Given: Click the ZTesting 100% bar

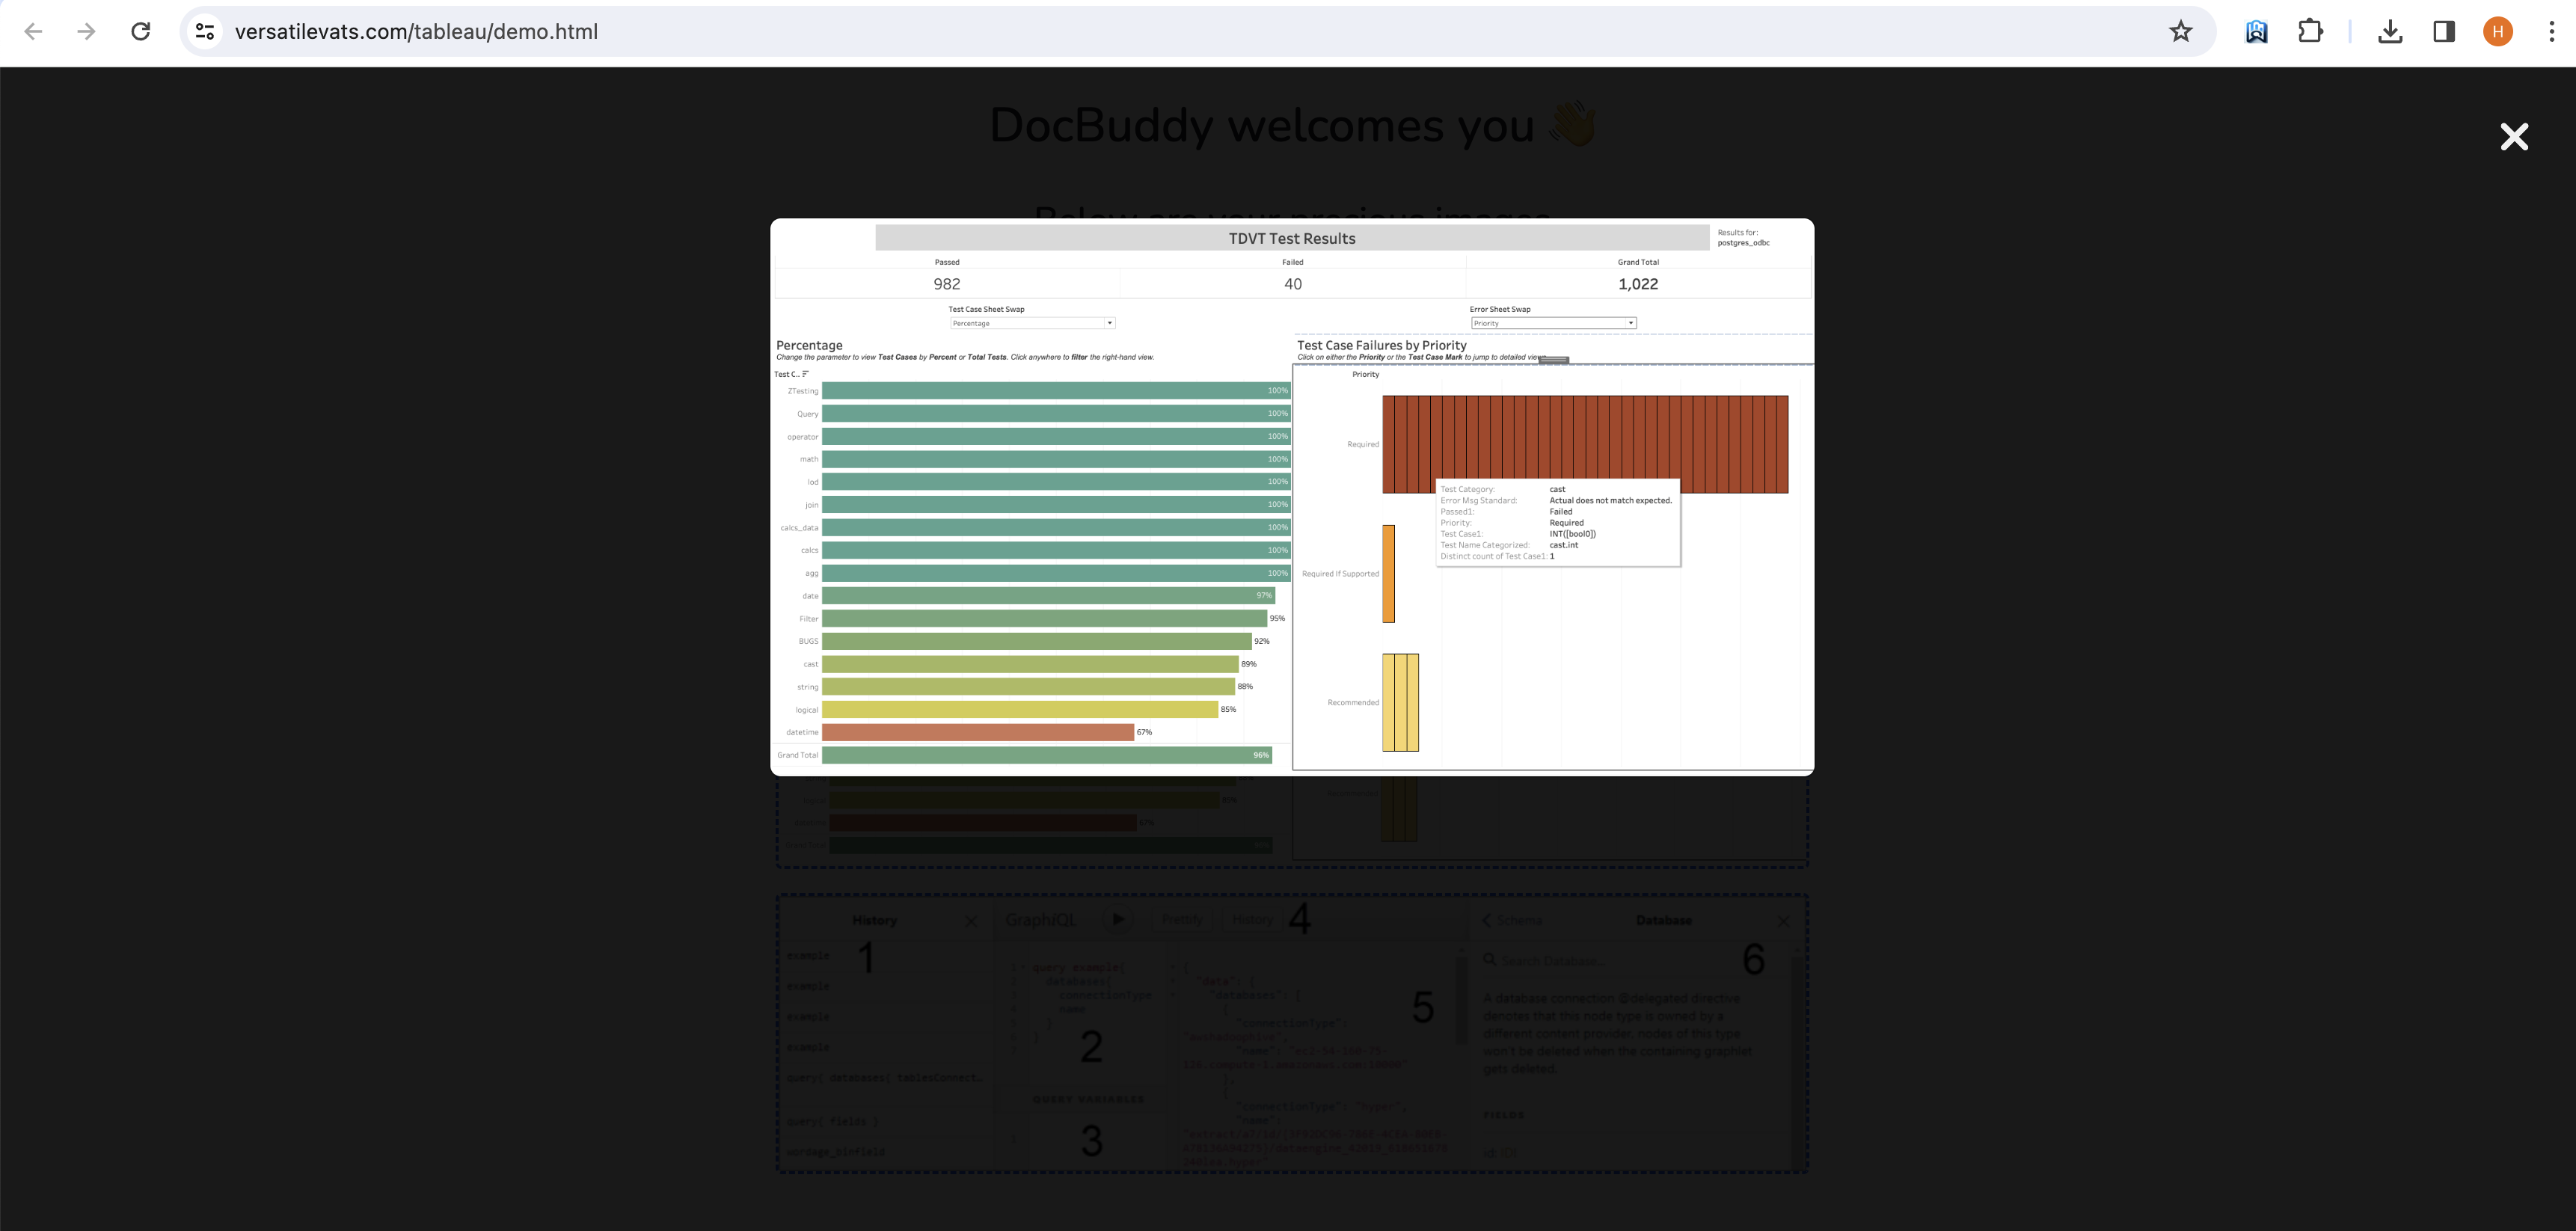Looking at the screenshot, I should coord(1055,391).
